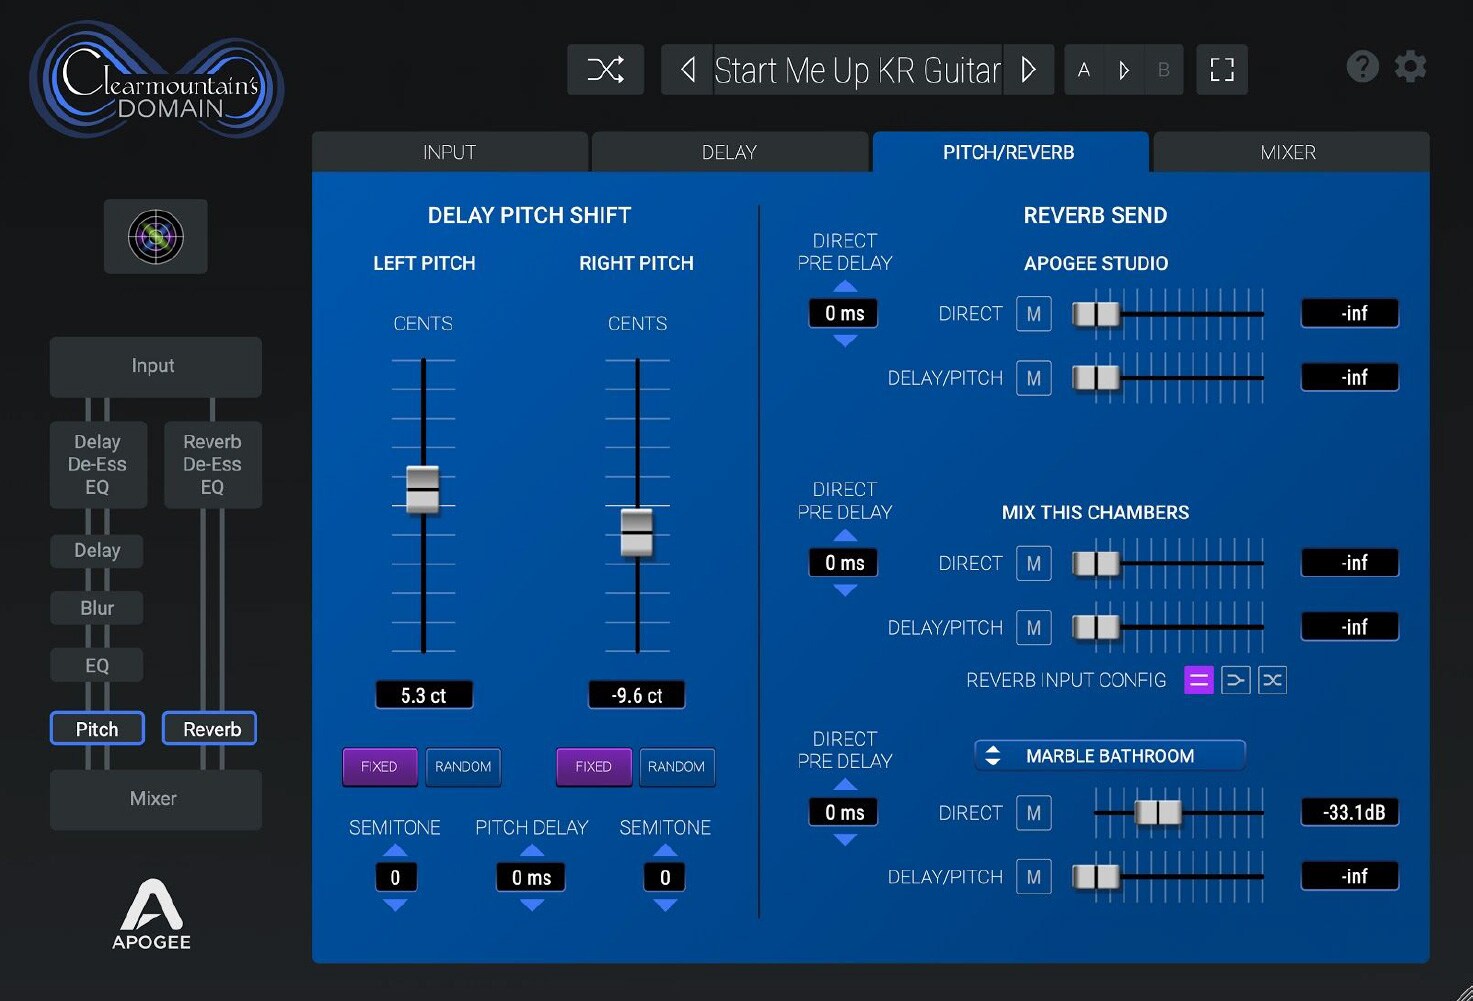
Task: Decrease PITCH DELAY with down arrow
Action: (x=532, y=905)
